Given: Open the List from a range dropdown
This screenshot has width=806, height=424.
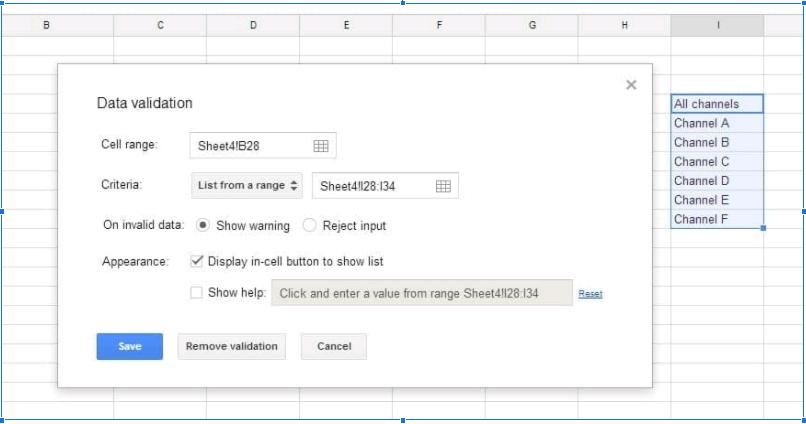Looking at the screenshot, I should (x=247, y=186).
